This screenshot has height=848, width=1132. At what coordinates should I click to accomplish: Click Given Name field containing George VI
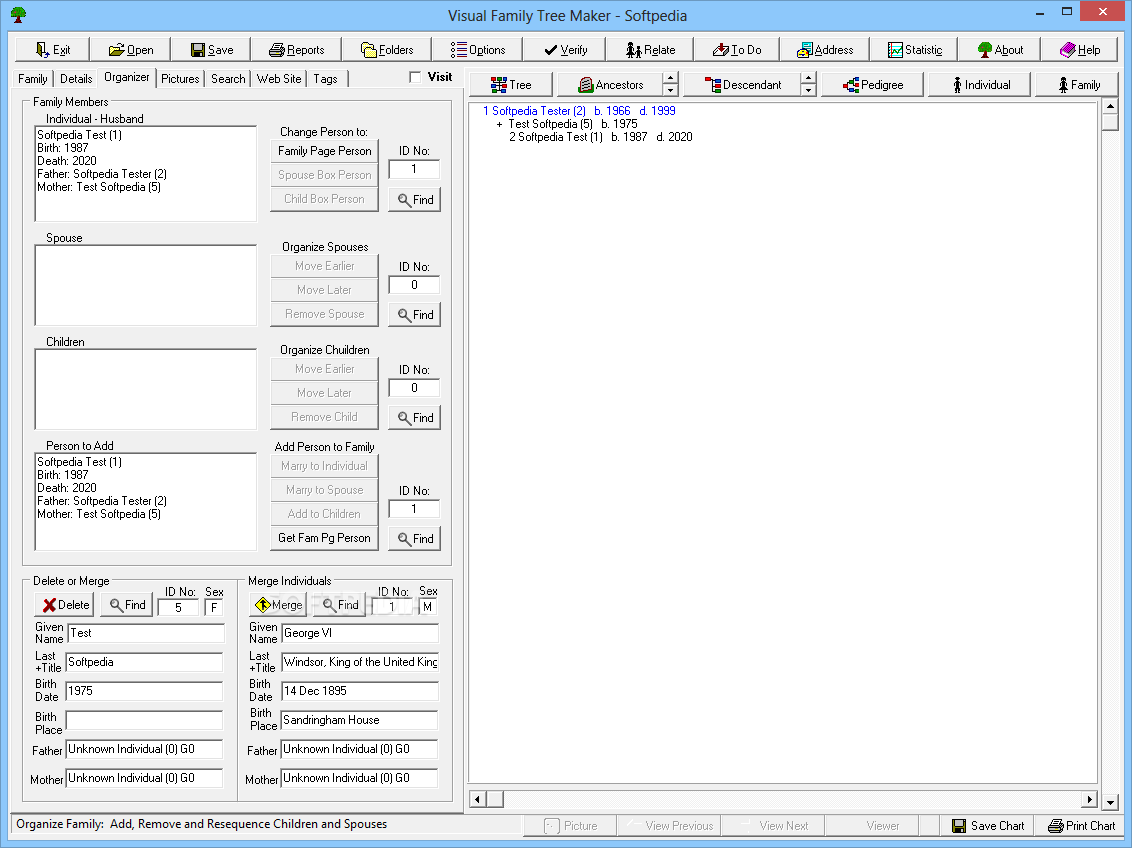click(360, 633)
